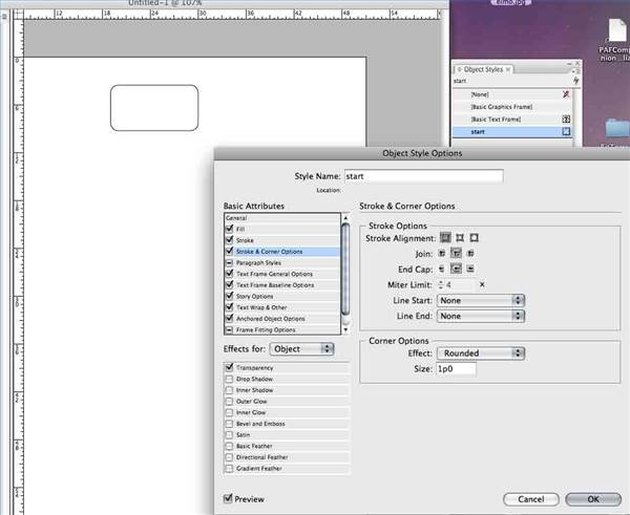Image resolution: width=630 pixels, height=515 pixels.
Task: Toggle the Text Wrap & Other checkbox
Action: tap(229, 307)
